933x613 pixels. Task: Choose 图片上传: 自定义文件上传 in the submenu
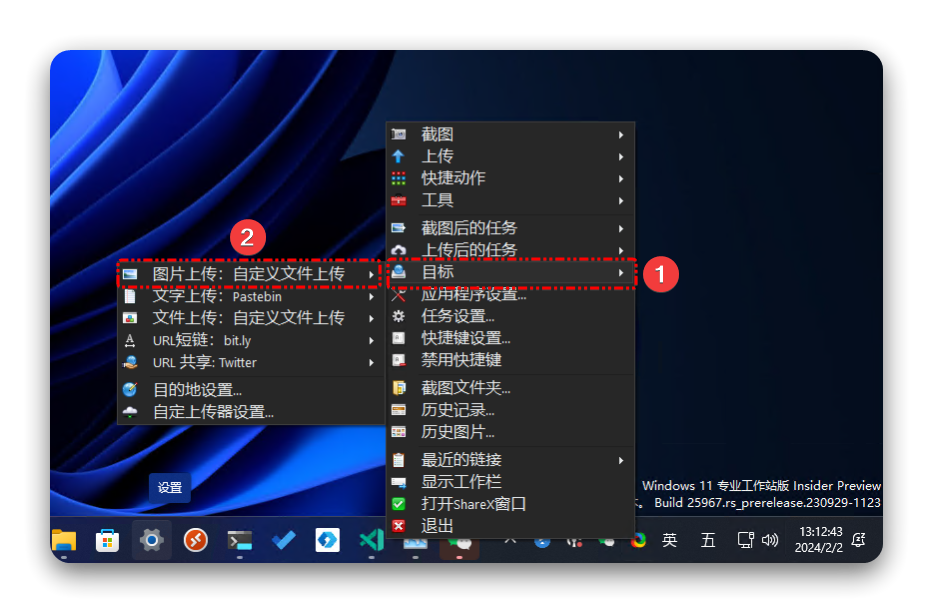point(249,274)
